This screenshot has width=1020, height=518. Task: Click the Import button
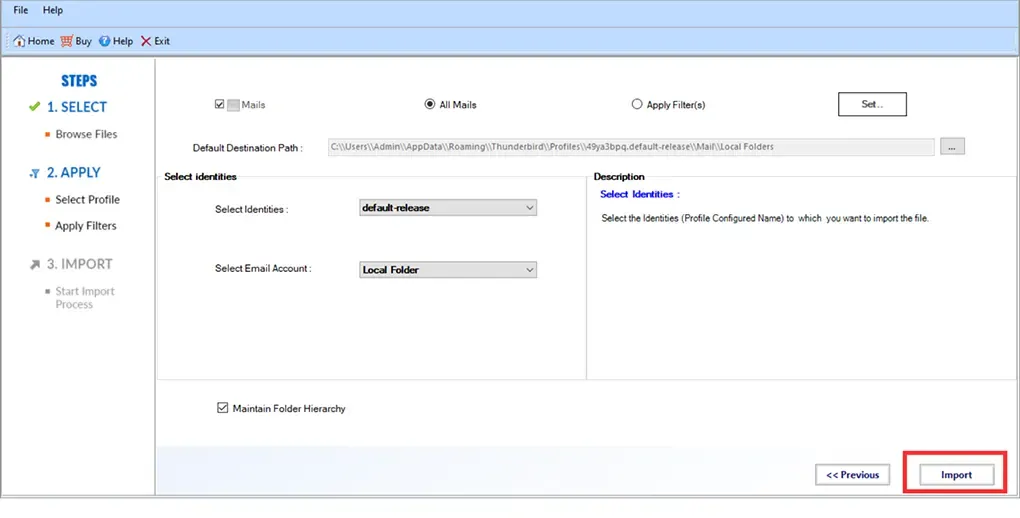956,474
